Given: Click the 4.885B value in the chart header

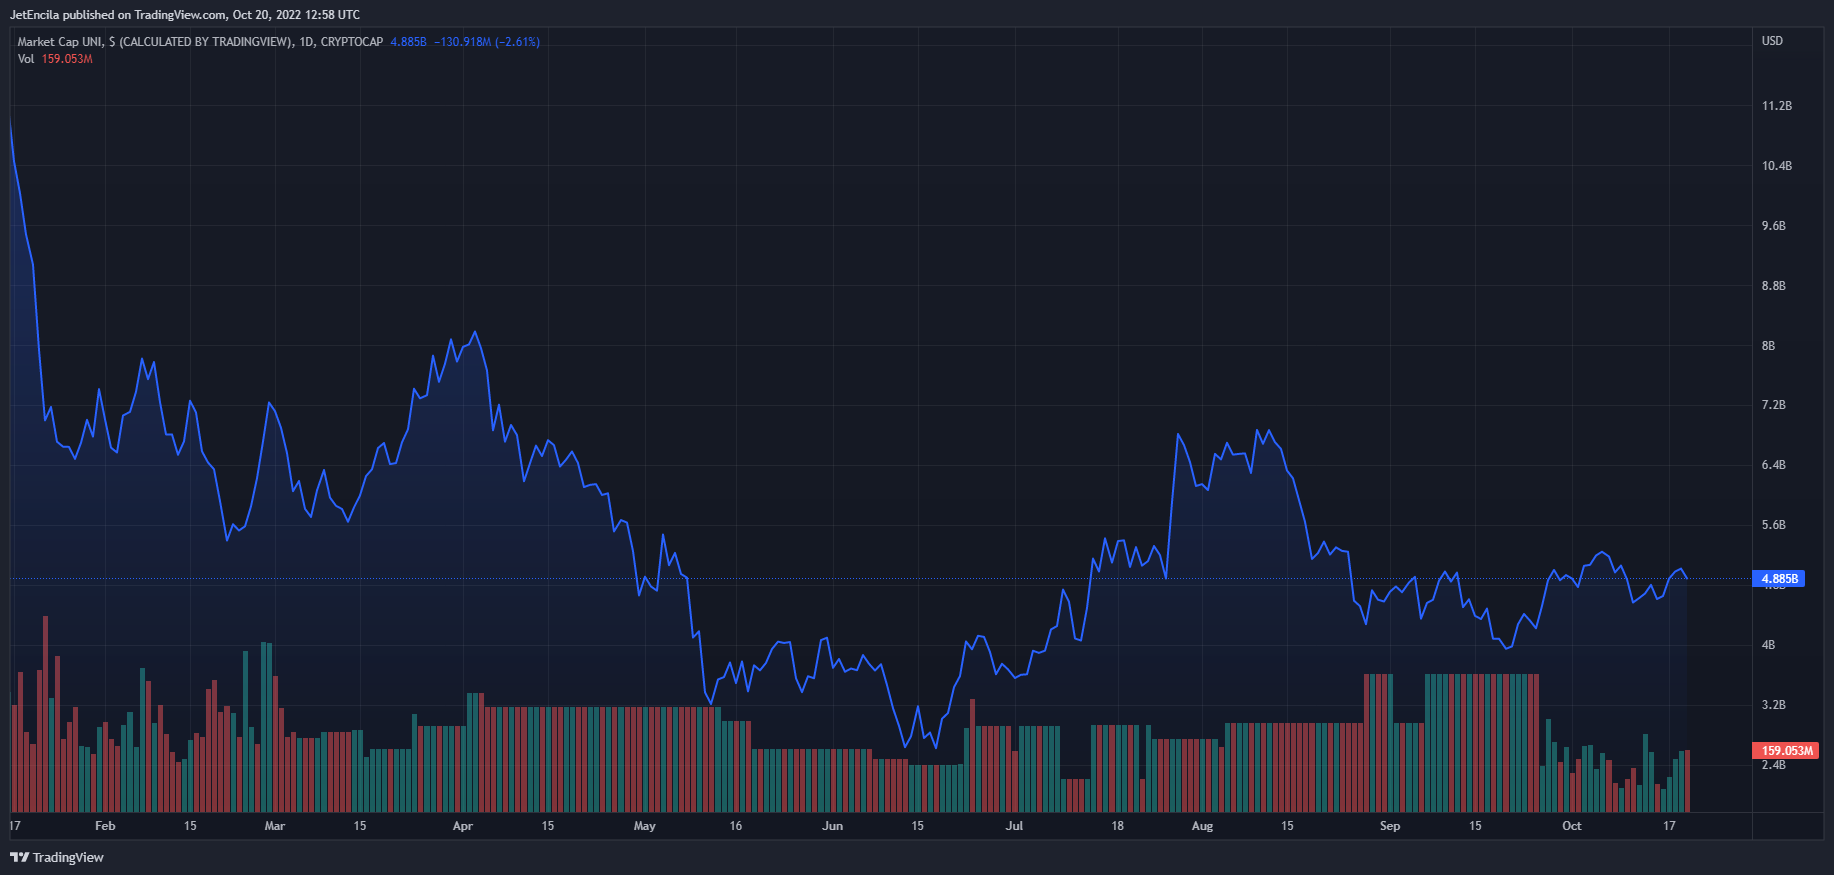Looking at the screenshot, I should (x=408, y=42).
